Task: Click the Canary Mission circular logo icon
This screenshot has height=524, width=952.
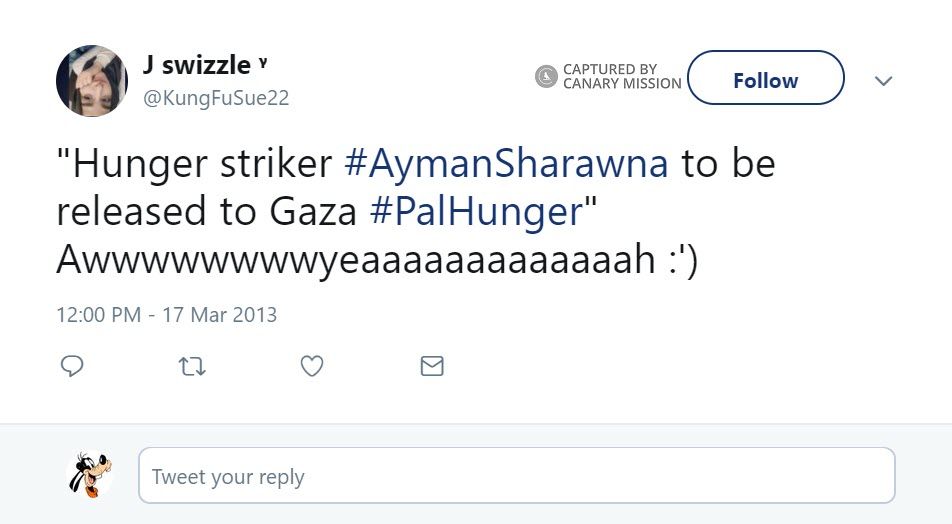Action: pyautogui.click(x=546, y=77)
